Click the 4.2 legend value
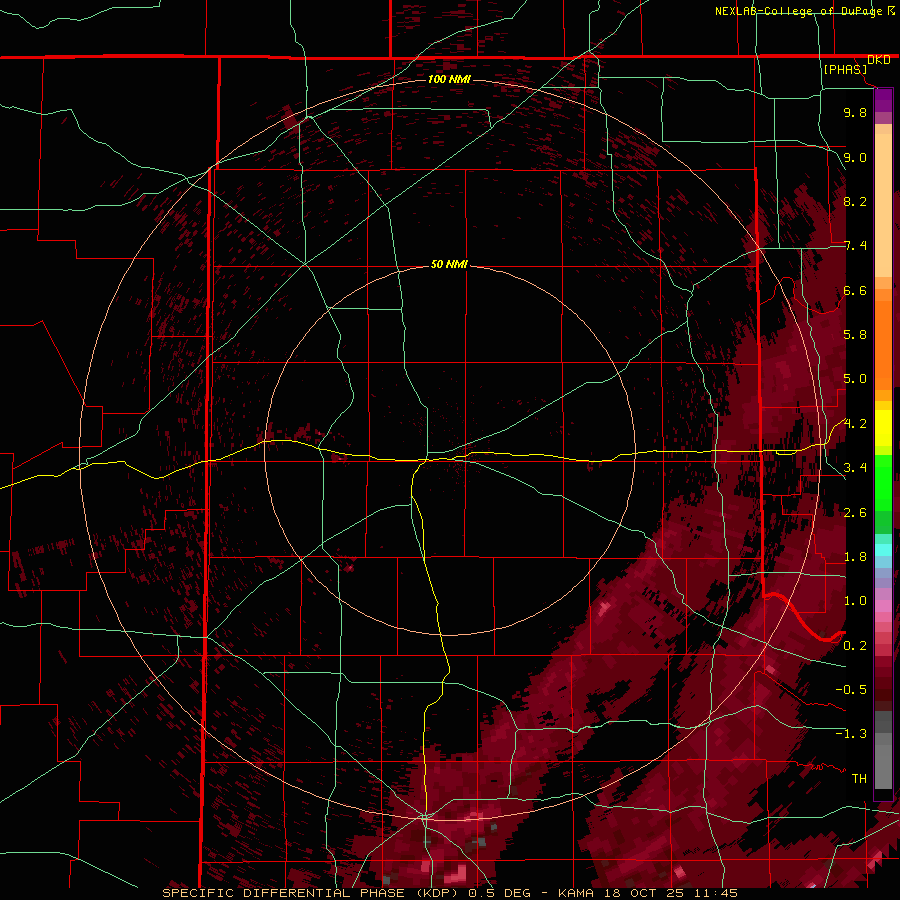This screenshot has width=900, height=900. coord(855,424)
